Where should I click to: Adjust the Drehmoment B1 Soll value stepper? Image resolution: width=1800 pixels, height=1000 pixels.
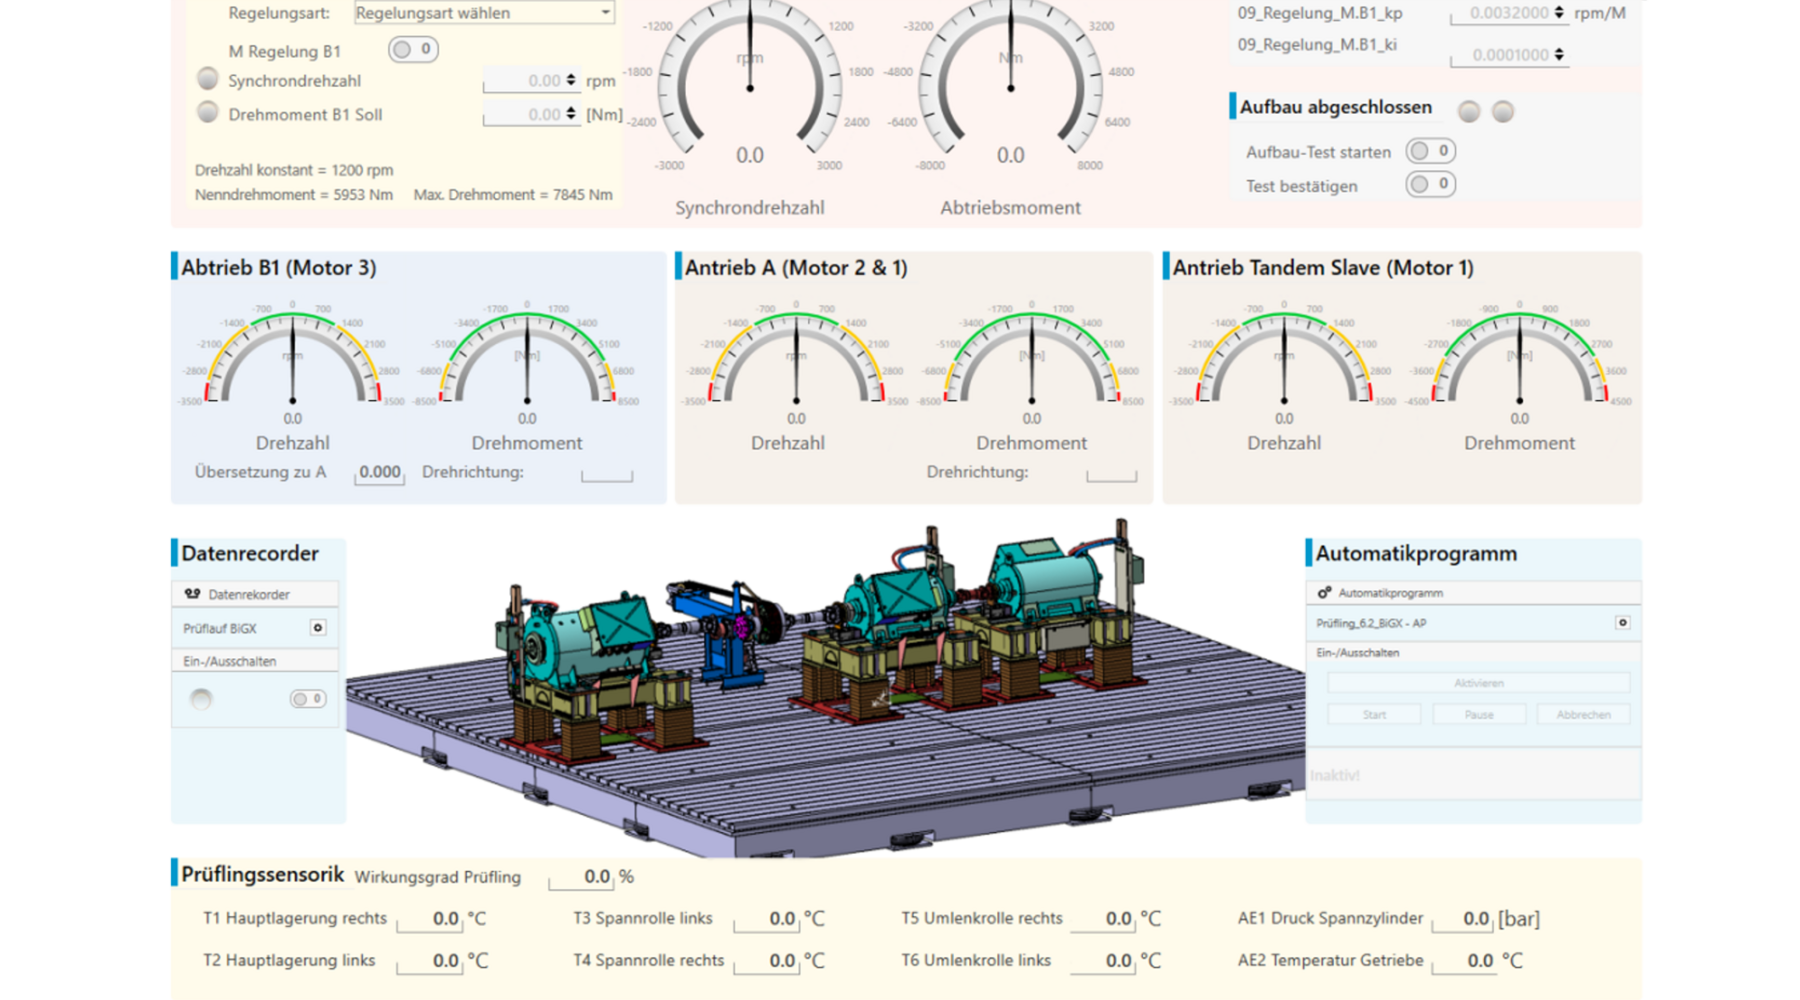click(570, 114)
